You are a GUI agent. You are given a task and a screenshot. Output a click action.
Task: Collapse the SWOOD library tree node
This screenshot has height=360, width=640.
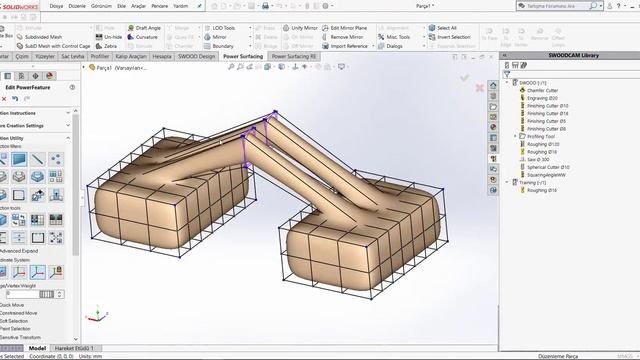(x=507, y=83)
